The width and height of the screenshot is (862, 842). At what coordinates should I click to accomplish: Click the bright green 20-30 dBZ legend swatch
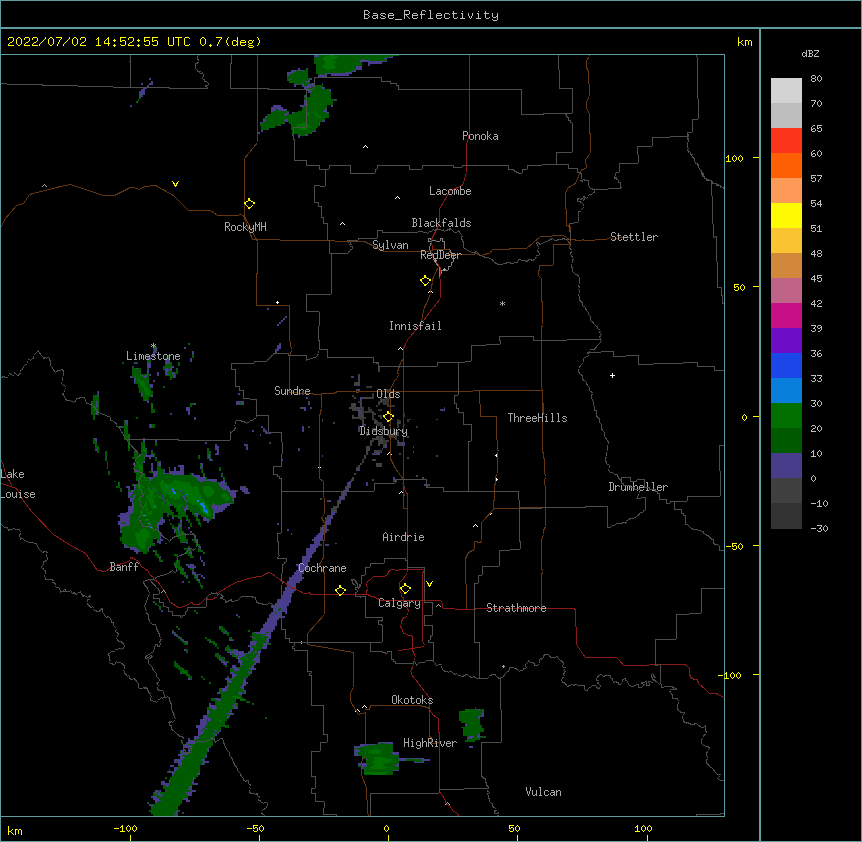pos(786,416)
